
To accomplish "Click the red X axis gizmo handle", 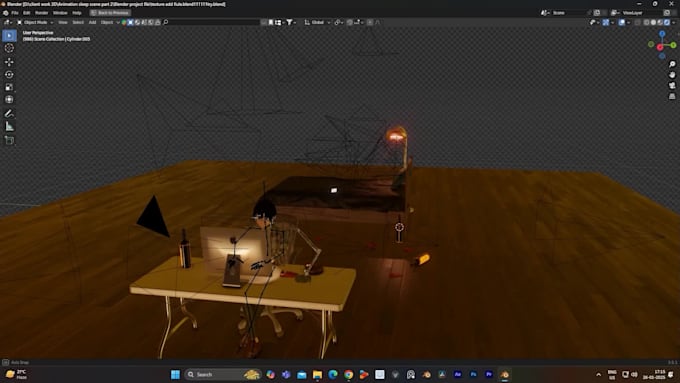I will tap(660, 47).
